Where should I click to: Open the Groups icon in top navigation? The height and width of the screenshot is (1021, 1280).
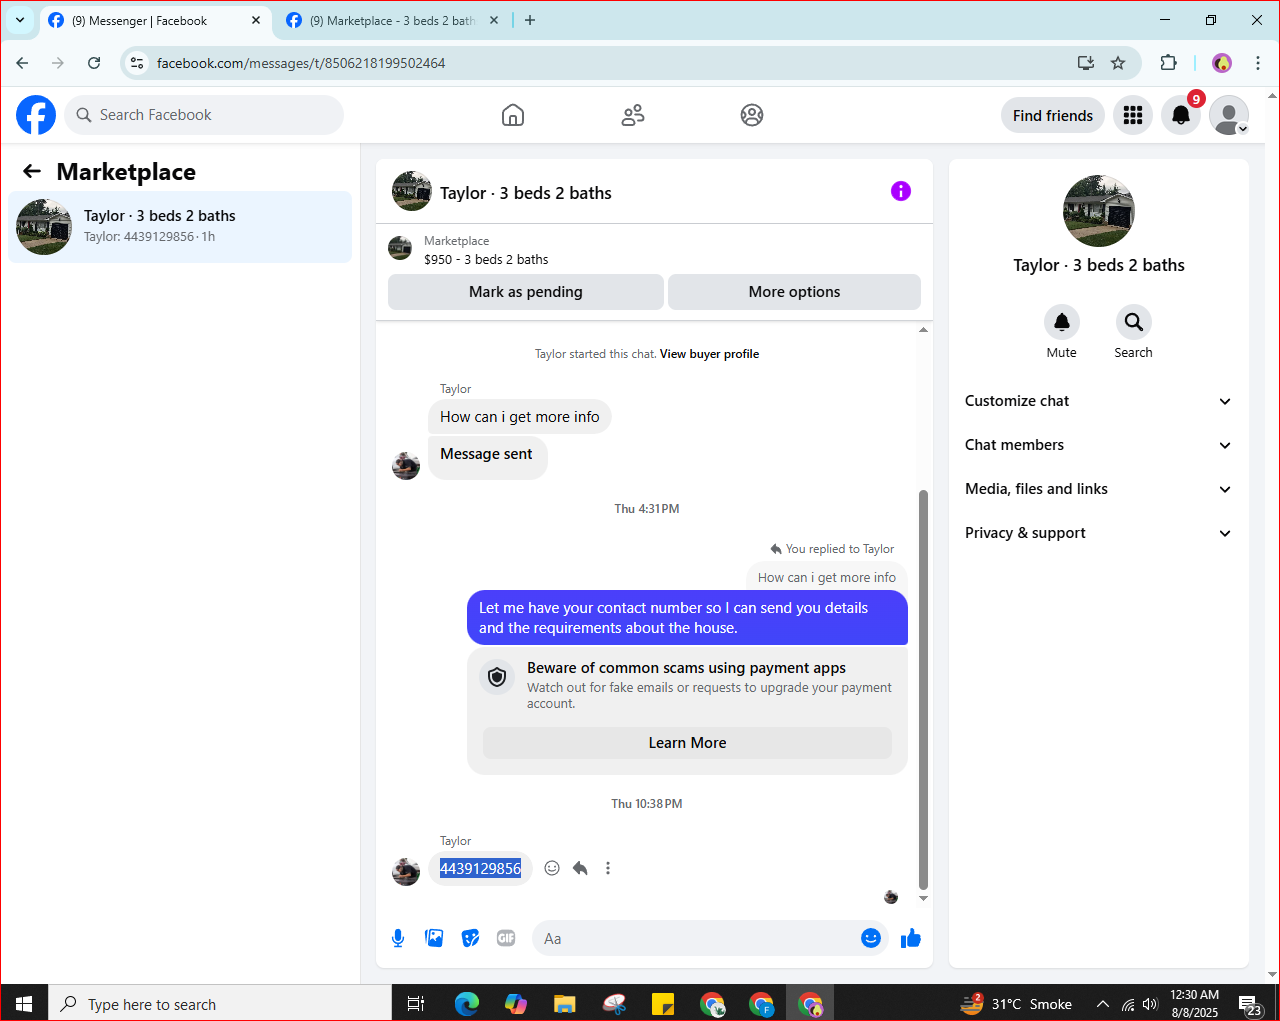(x=752, y=115)
